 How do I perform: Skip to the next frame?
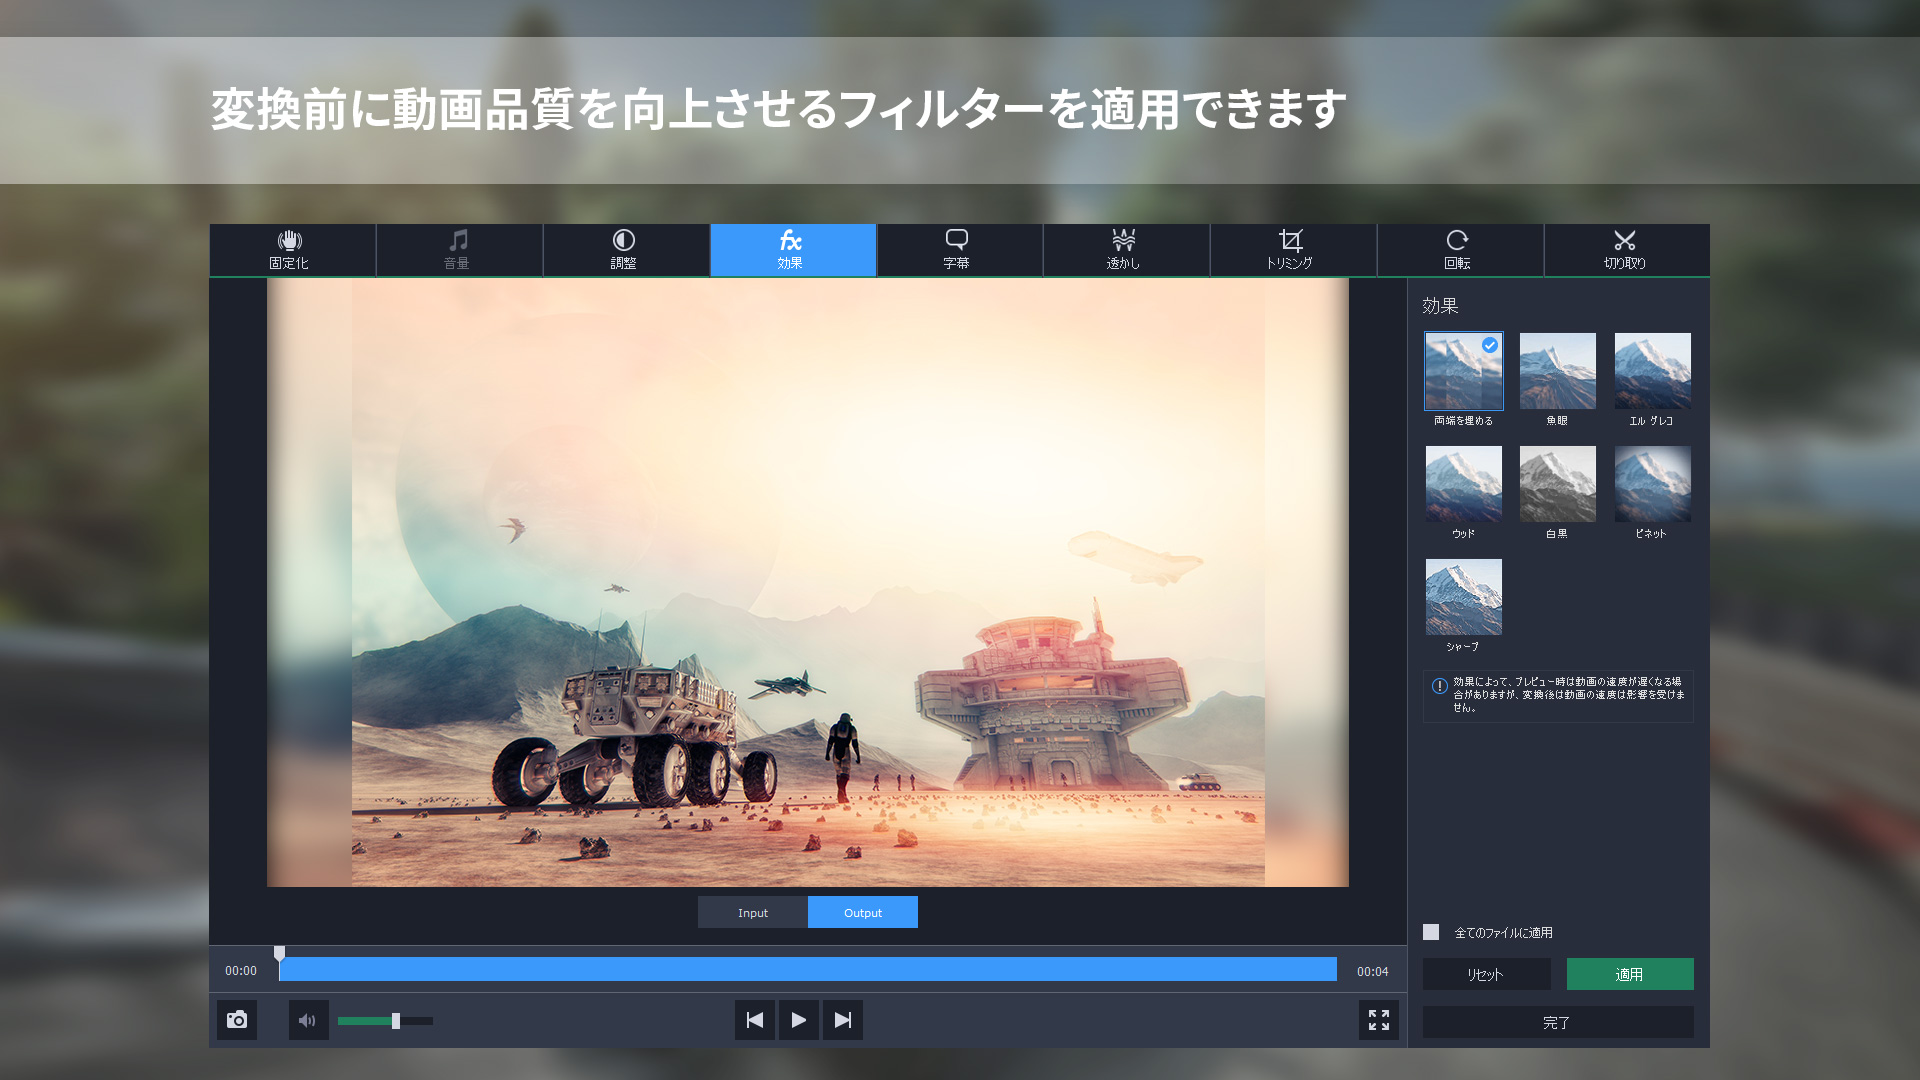pos(843,1020)
